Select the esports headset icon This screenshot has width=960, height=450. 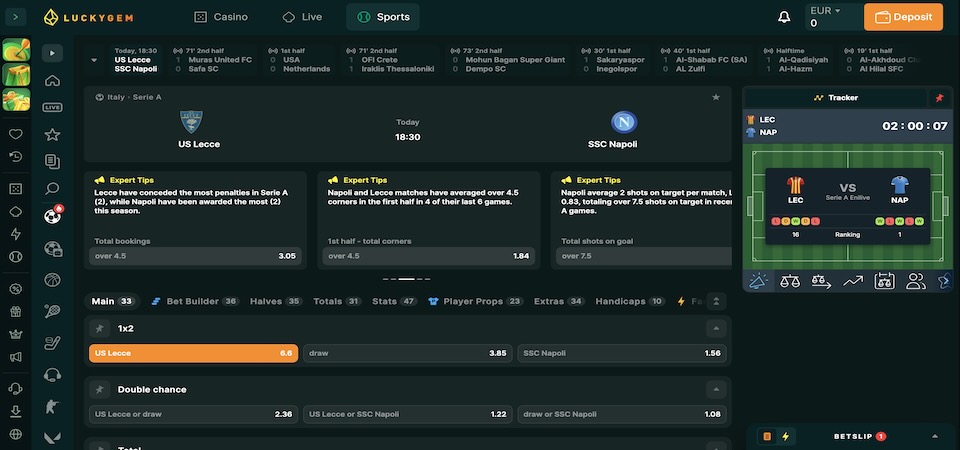(x=53, y=375)
